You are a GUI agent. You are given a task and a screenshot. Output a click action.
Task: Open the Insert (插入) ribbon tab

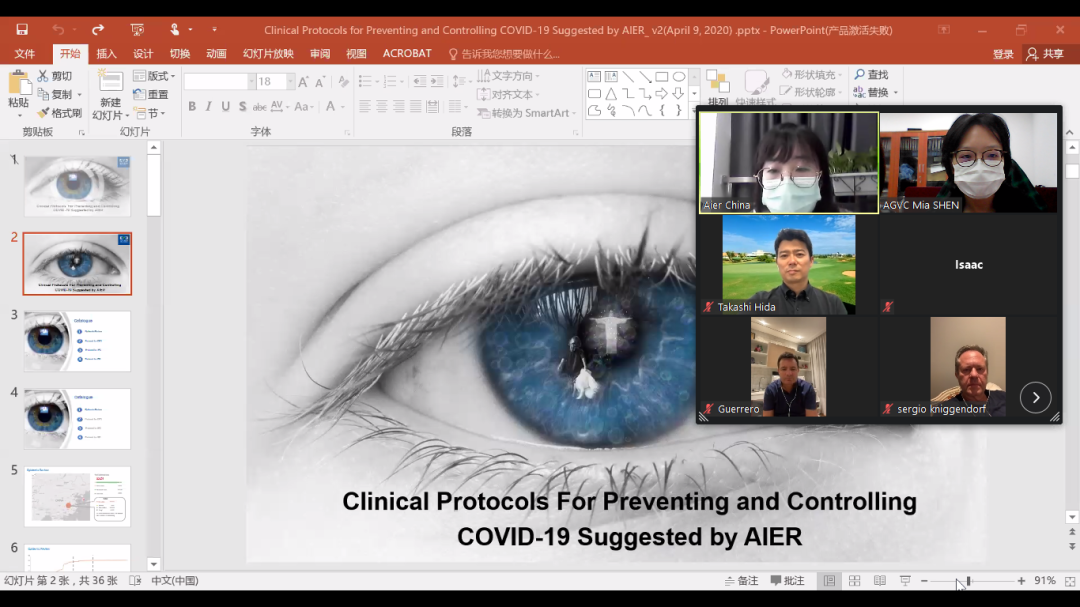106,54
